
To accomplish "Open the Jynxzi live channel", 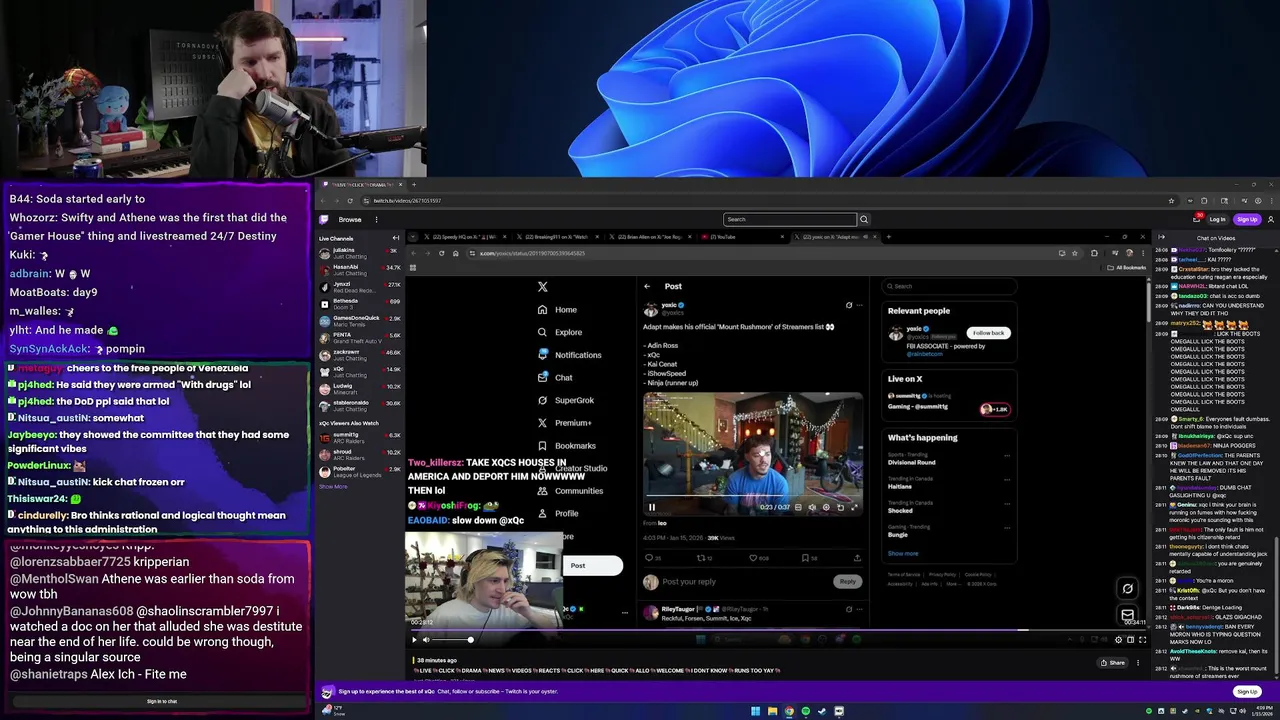I will point(360,286).
